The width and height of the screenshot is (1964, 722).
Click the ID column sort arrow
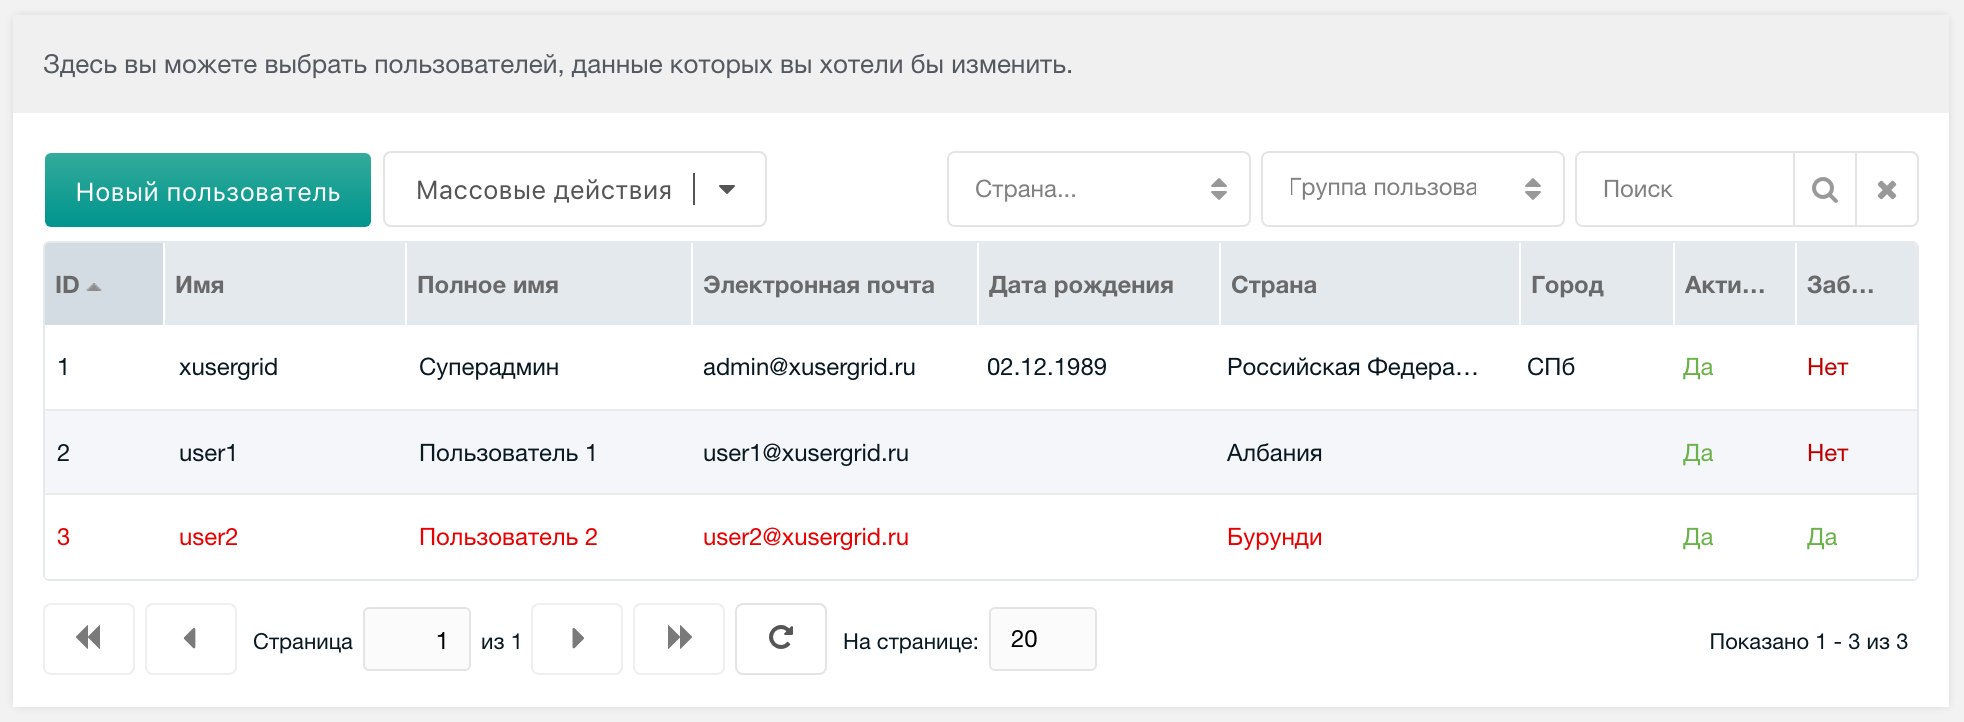(95, 287)
